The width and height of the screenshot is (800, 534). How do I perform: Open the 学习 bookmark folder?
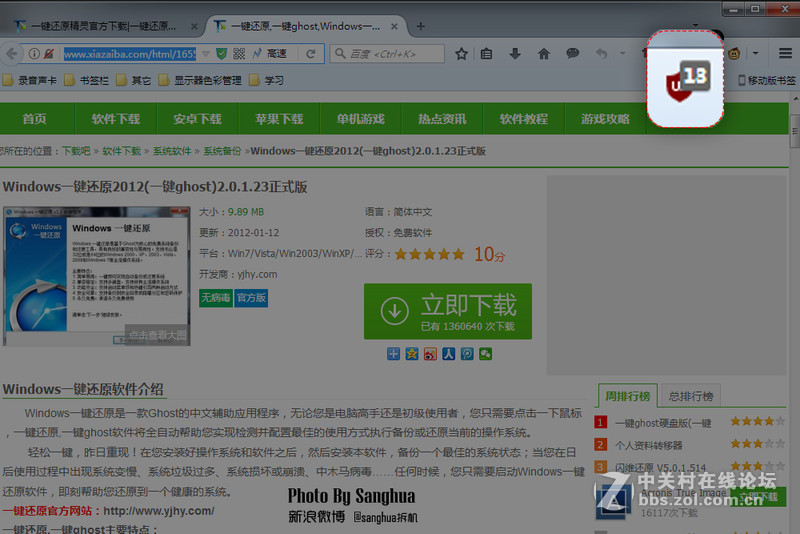pyautogui.click(x=266, y=80)
